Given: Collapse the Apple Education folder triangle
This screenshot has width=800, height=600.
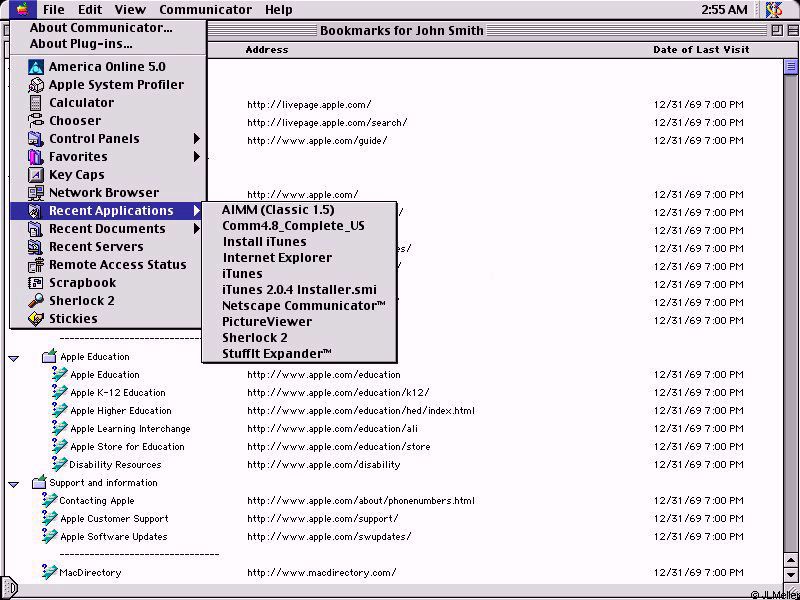Looking at the screenshot, I should (x=14, y=359).
